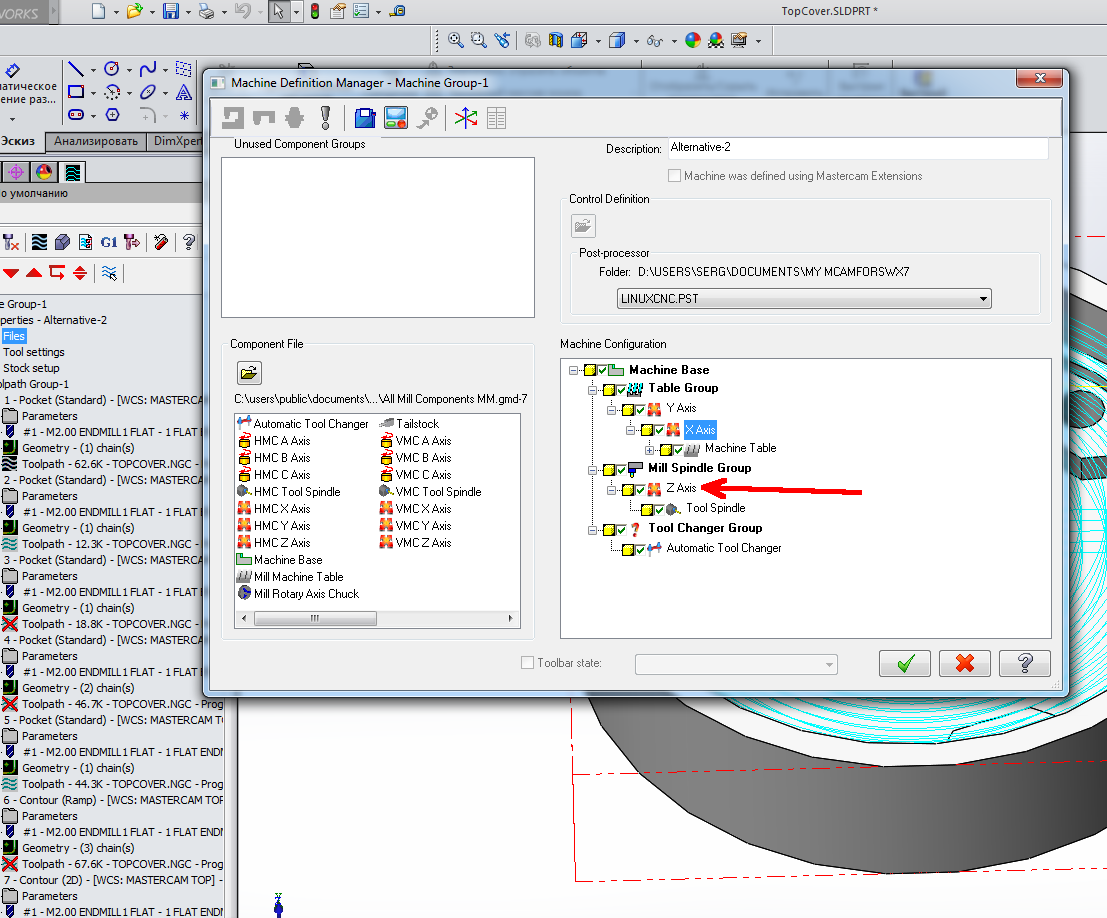Uncheck the Y Axis checkbox
This screenshot has height=918, width=1107.
640,410
